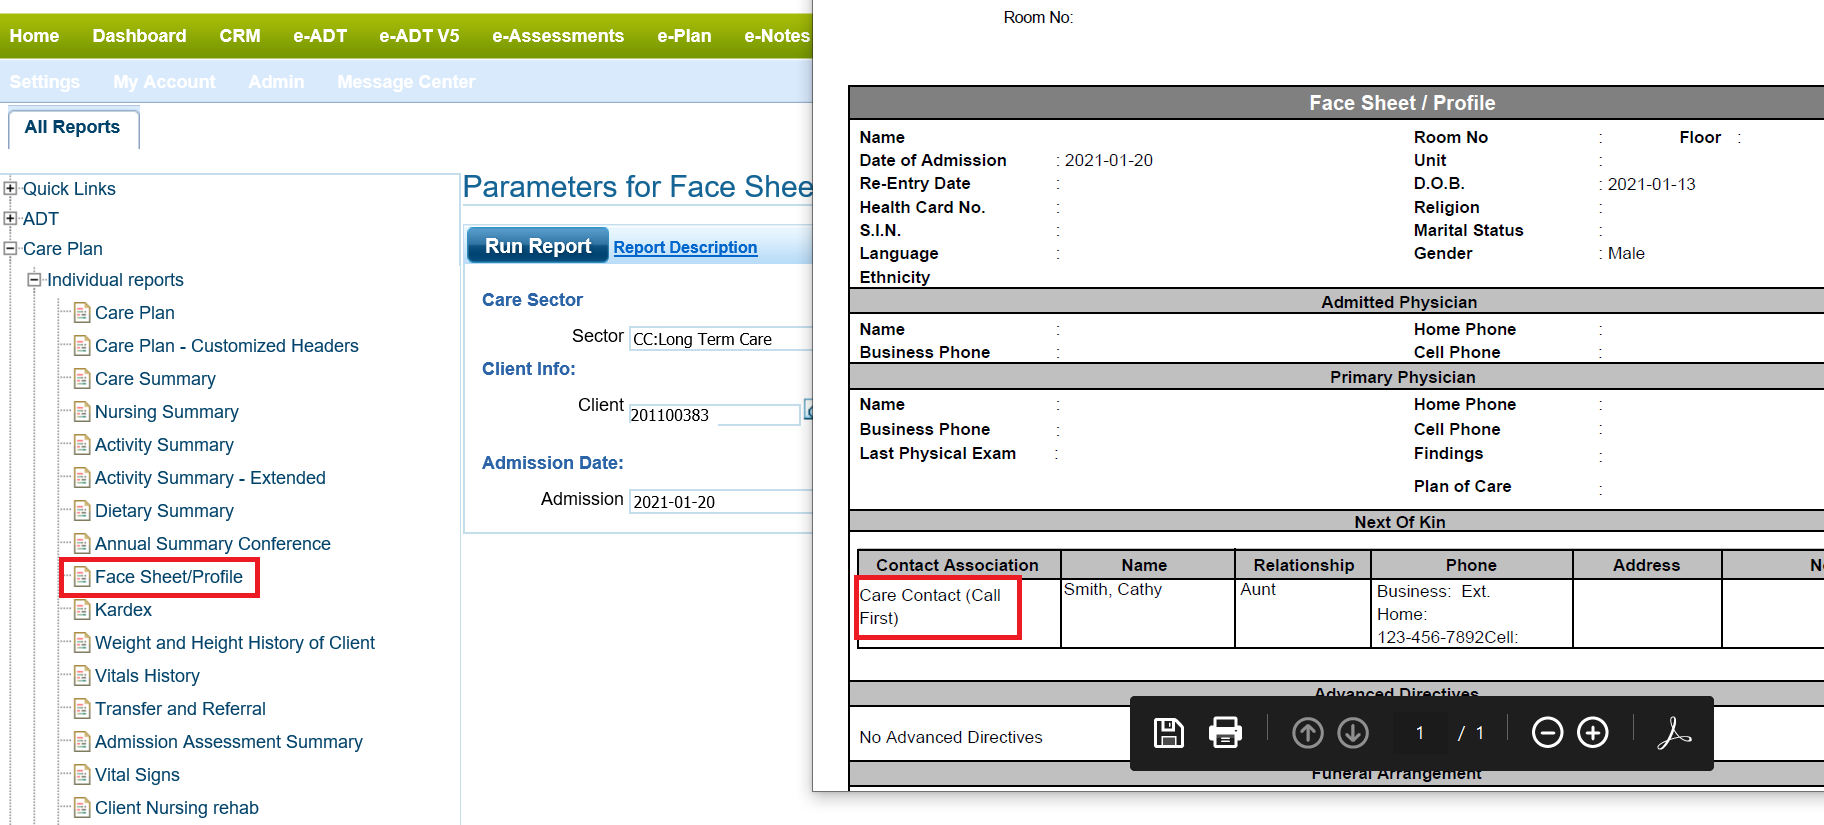Click the Care Summary document icon
The image size is (1824, 825).
click(82, 379)
